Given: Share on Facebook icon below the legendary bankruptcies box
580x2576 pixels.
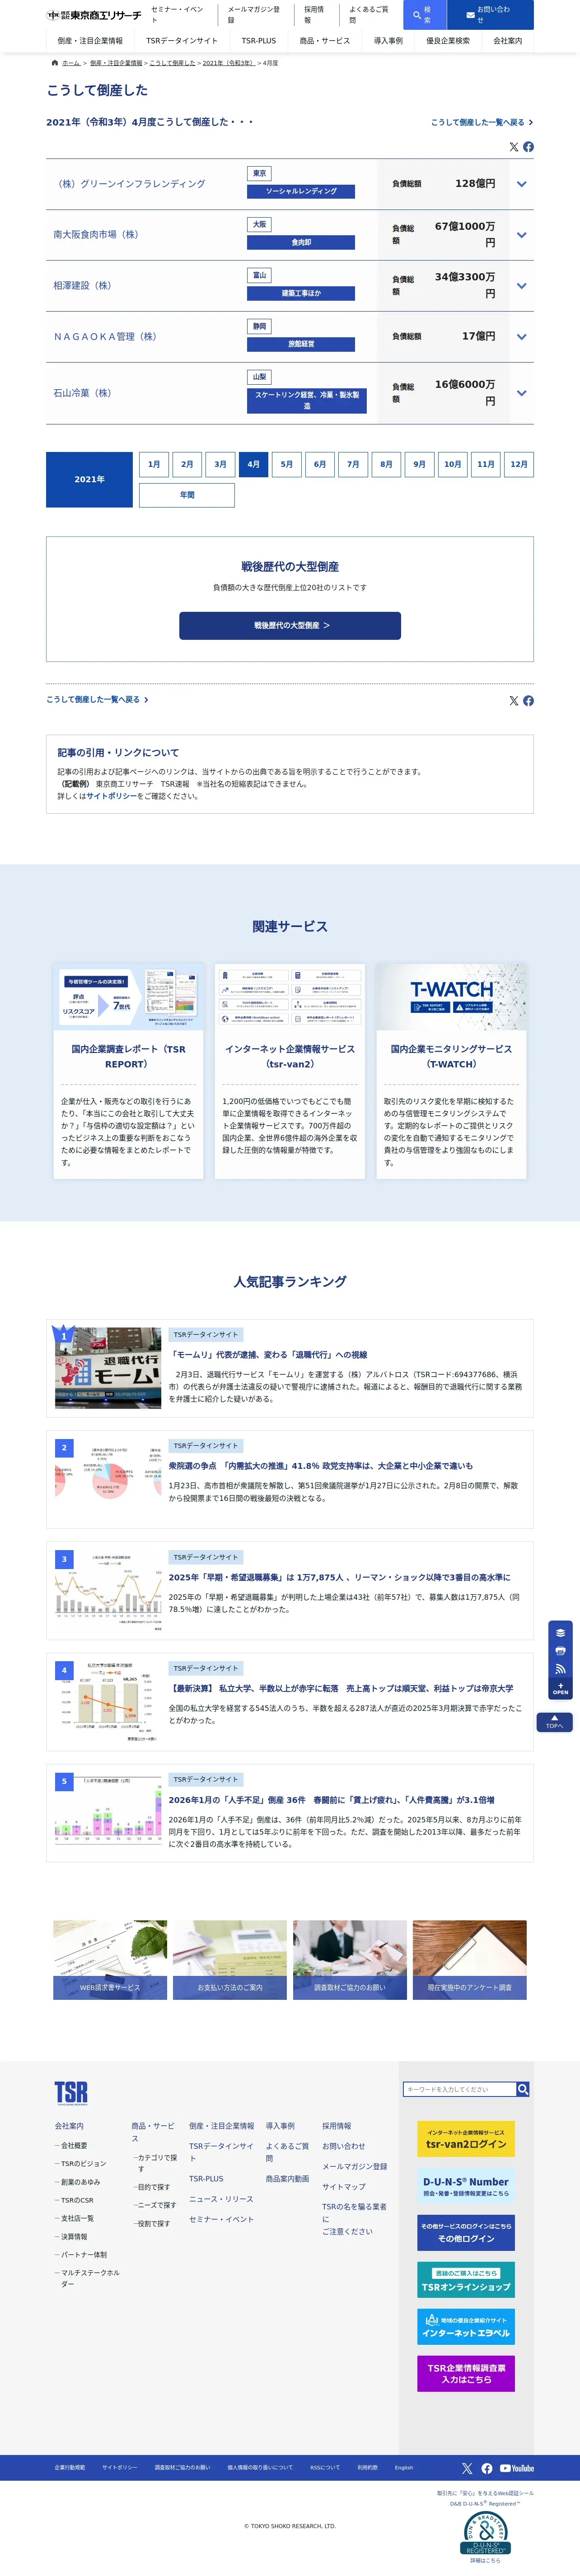Looking at the screenshot, I should tap(528, 701).
